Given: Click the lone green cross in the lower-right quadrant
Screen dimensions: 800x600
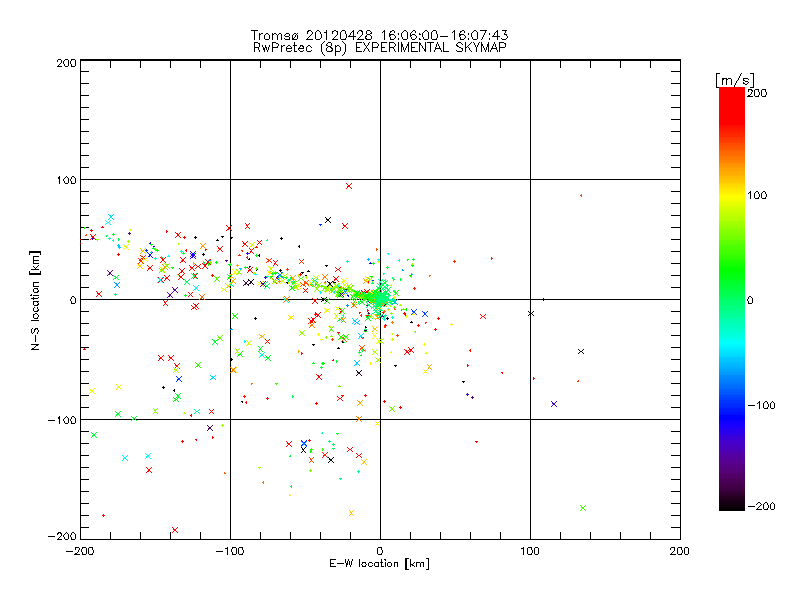Looking at the screenshot, I should tap(583, 508).
